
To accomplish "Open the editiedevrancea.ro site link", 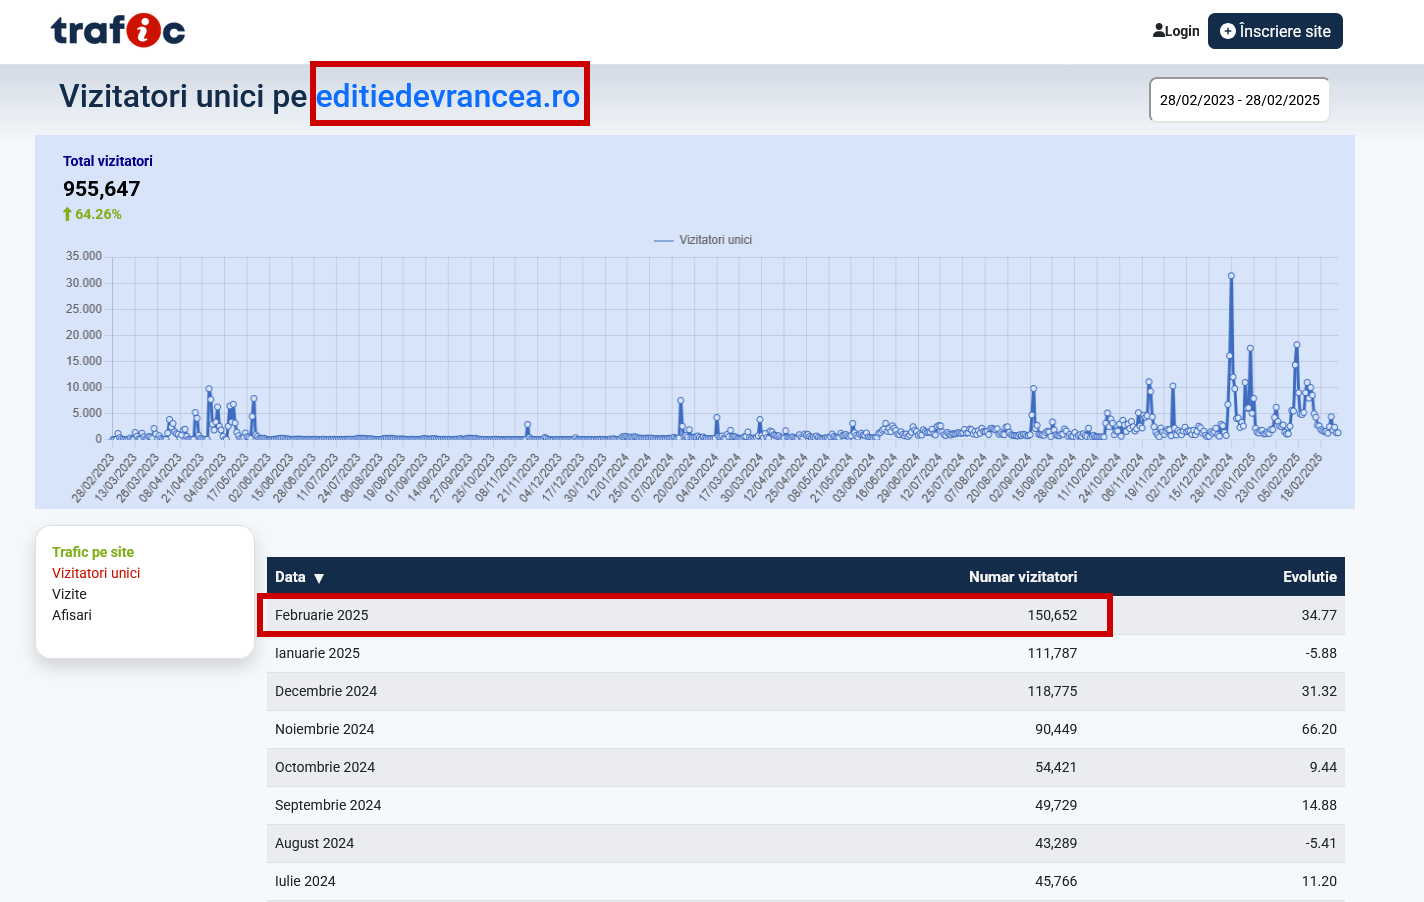I will 448,96.
